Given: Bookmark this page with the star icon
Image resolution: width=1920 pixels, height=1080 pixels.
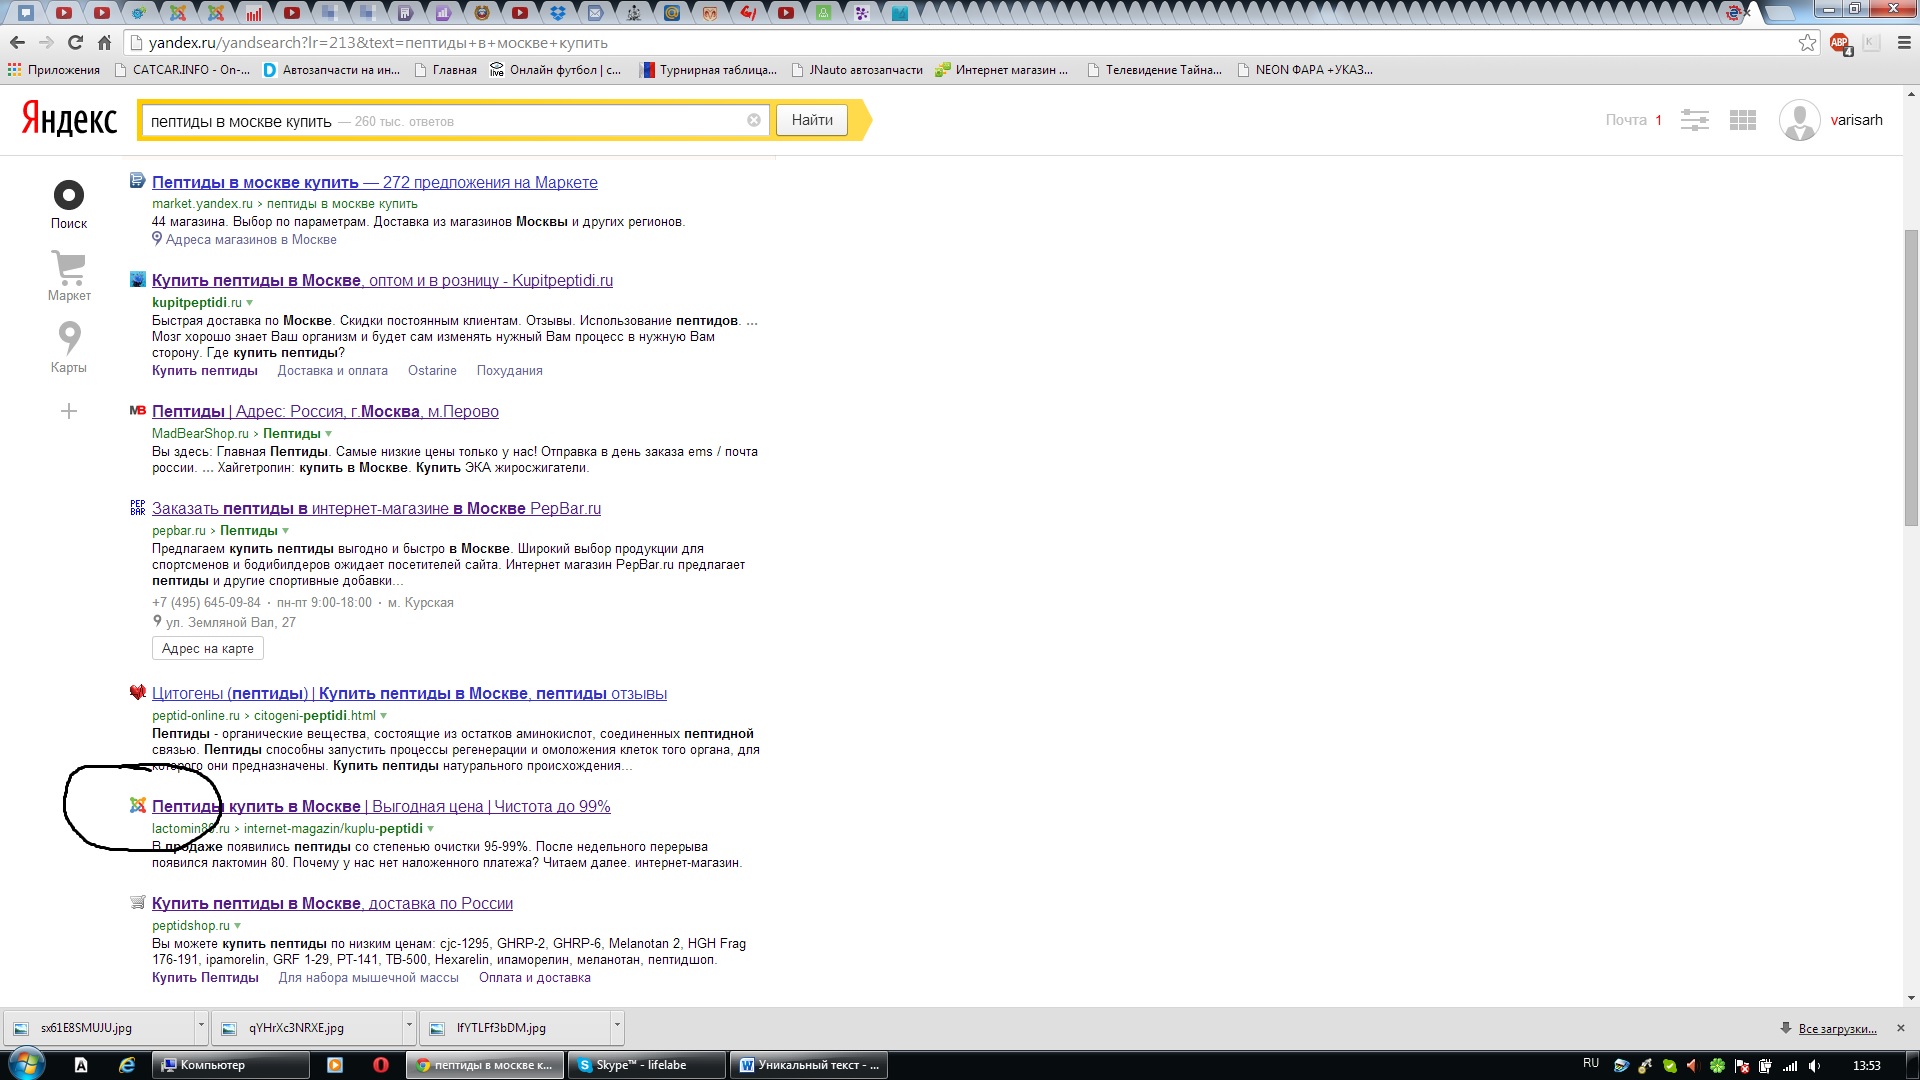Looking at the screenshot, I should point(1807,43).
